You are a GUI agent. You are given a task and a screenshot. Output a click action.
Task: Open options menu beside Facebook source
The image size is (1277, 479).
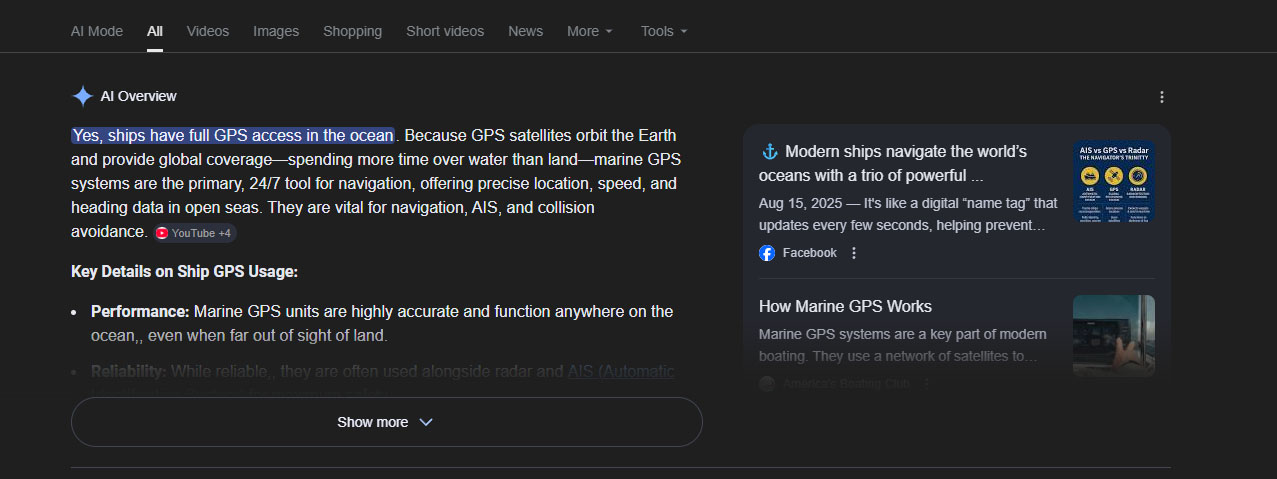pyautogui.click(x=854, y=253)
